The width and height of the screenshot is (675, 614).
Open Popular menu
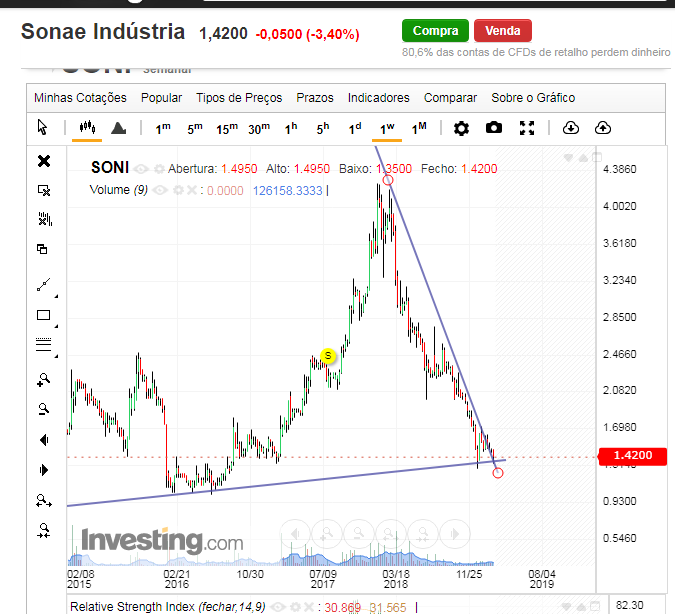(161, 98)
